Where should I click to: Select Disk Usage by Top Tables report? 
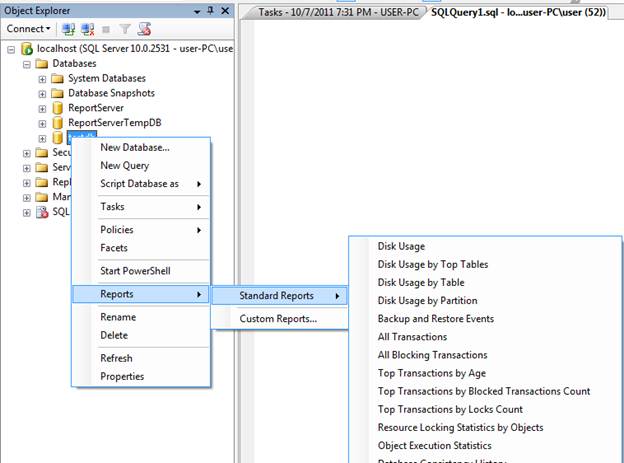432,264
